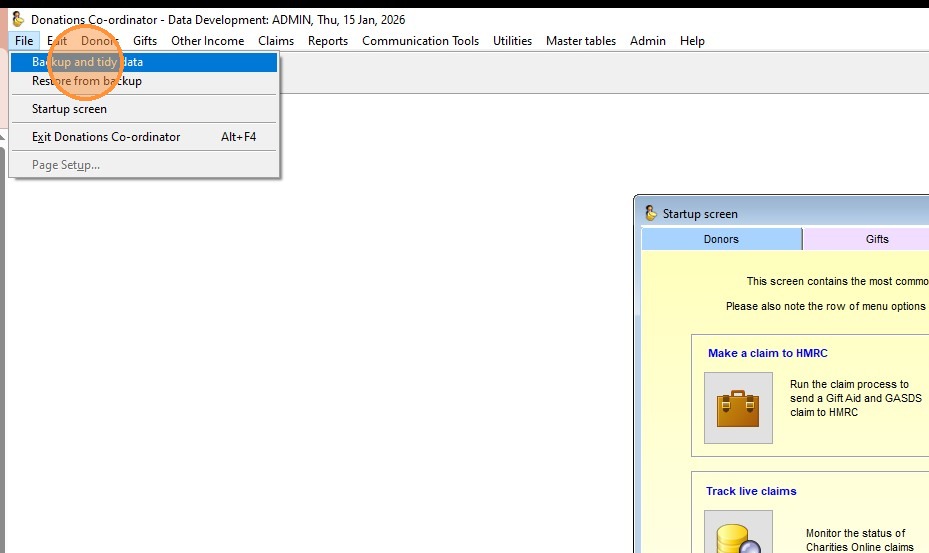Open the Claims menu
The height and width of the screenshot is (553, 929).
click(276, 41)
